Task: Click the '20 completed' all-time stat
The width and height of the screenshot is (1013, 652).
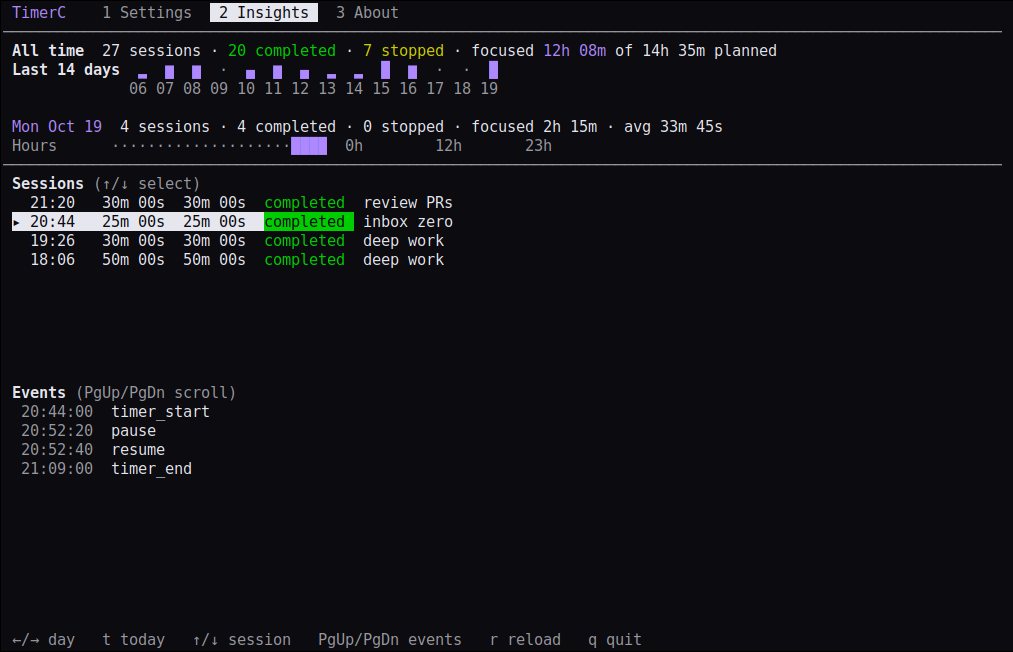Action: [x=282, y=50]
